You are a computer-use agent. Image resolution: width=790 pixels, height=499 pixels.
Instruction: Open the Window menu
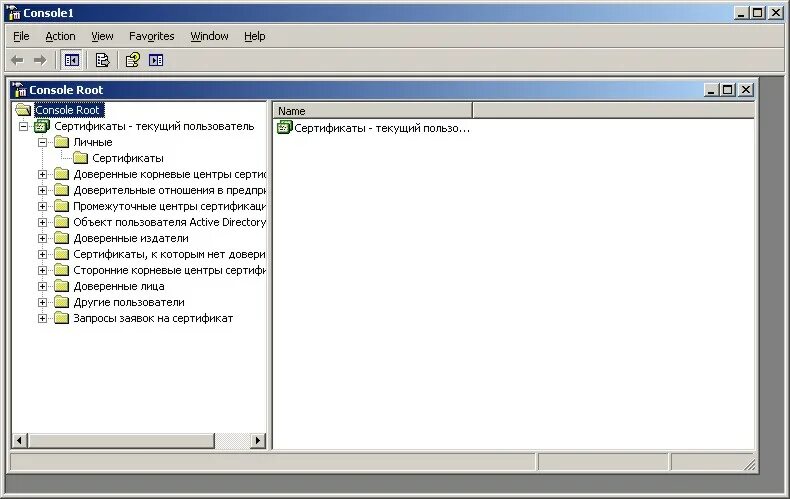pos(209,36)
